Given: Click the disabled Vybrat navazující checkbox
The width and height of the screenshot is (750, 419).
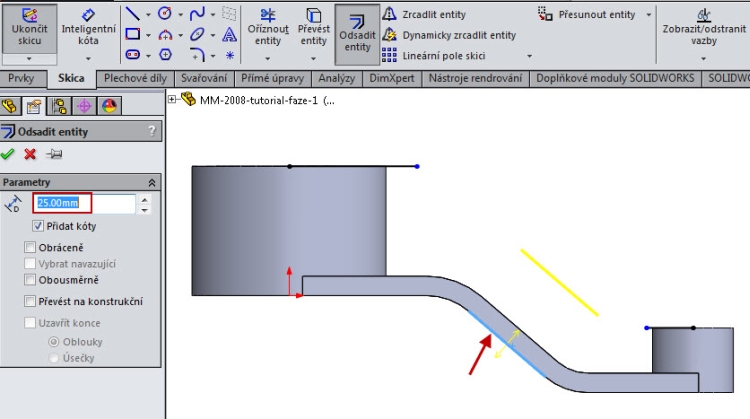Looking at the screenshot, I should (x=30, y=264).
